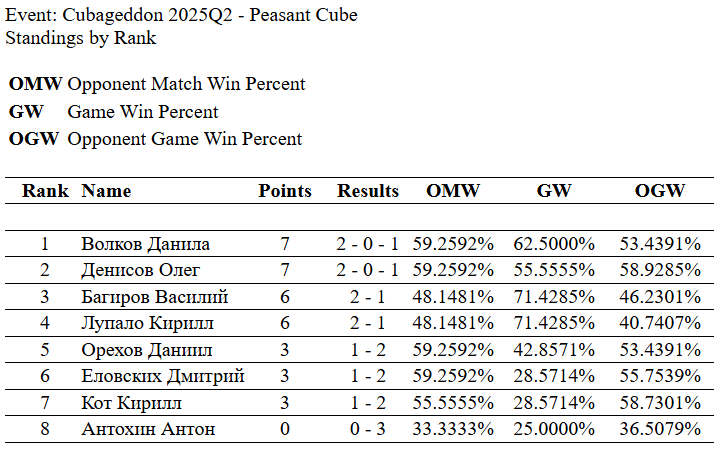Click Еловских Дмитрий in the standings
This screenshot has width=714, height=453.
pos(163,376)
